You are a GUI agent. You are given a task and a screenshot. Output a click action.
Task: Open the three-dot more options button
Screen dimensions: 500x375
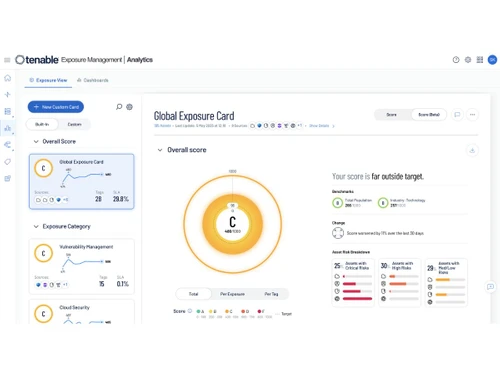(x=472, y=115)
